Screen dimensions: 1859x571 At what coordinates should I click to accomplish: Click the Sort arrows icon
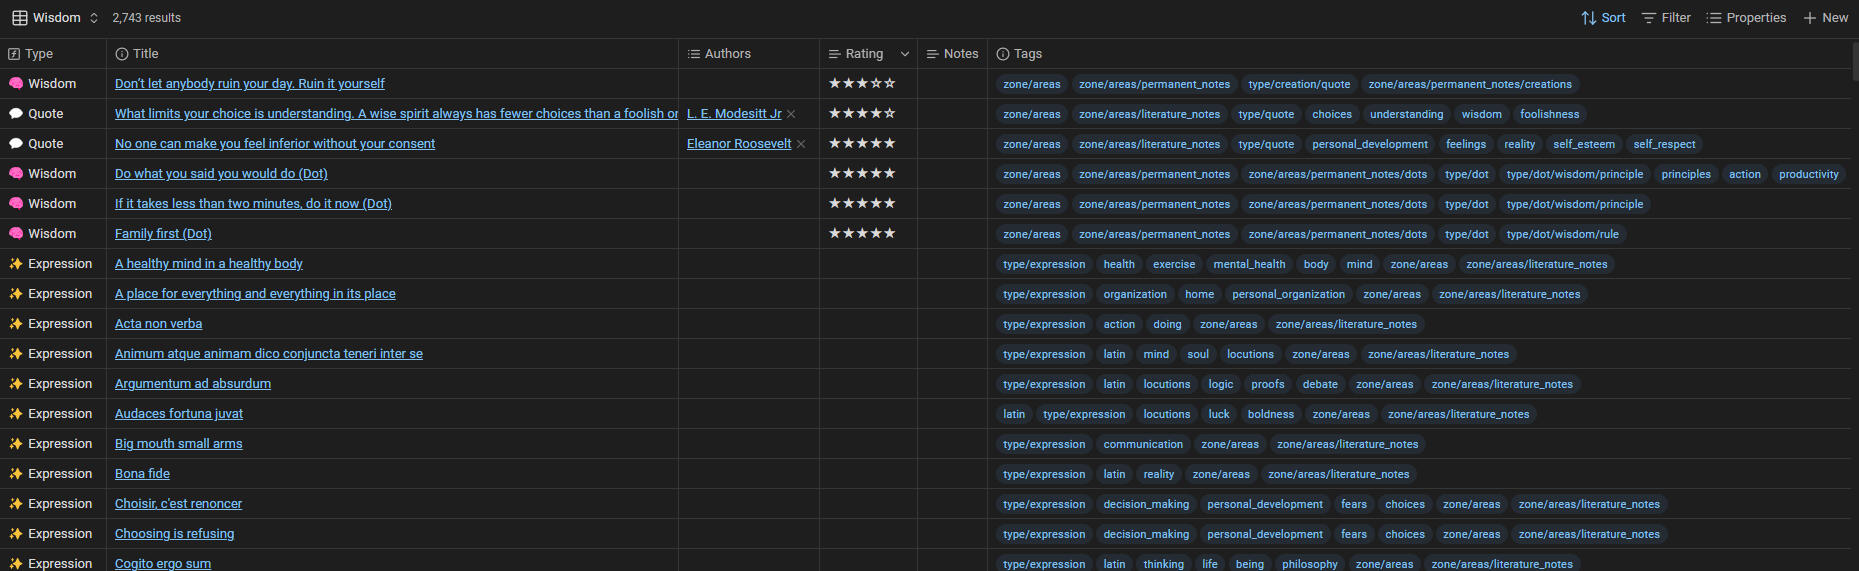1588,18
